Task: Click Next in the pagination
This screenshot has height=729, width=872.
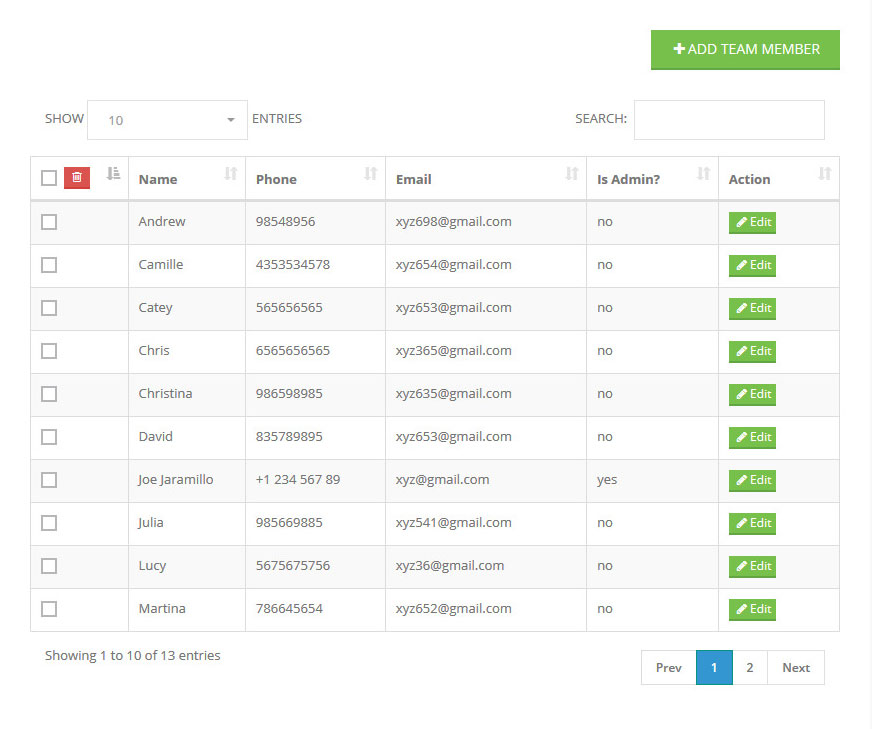Action: coord(795,668)
